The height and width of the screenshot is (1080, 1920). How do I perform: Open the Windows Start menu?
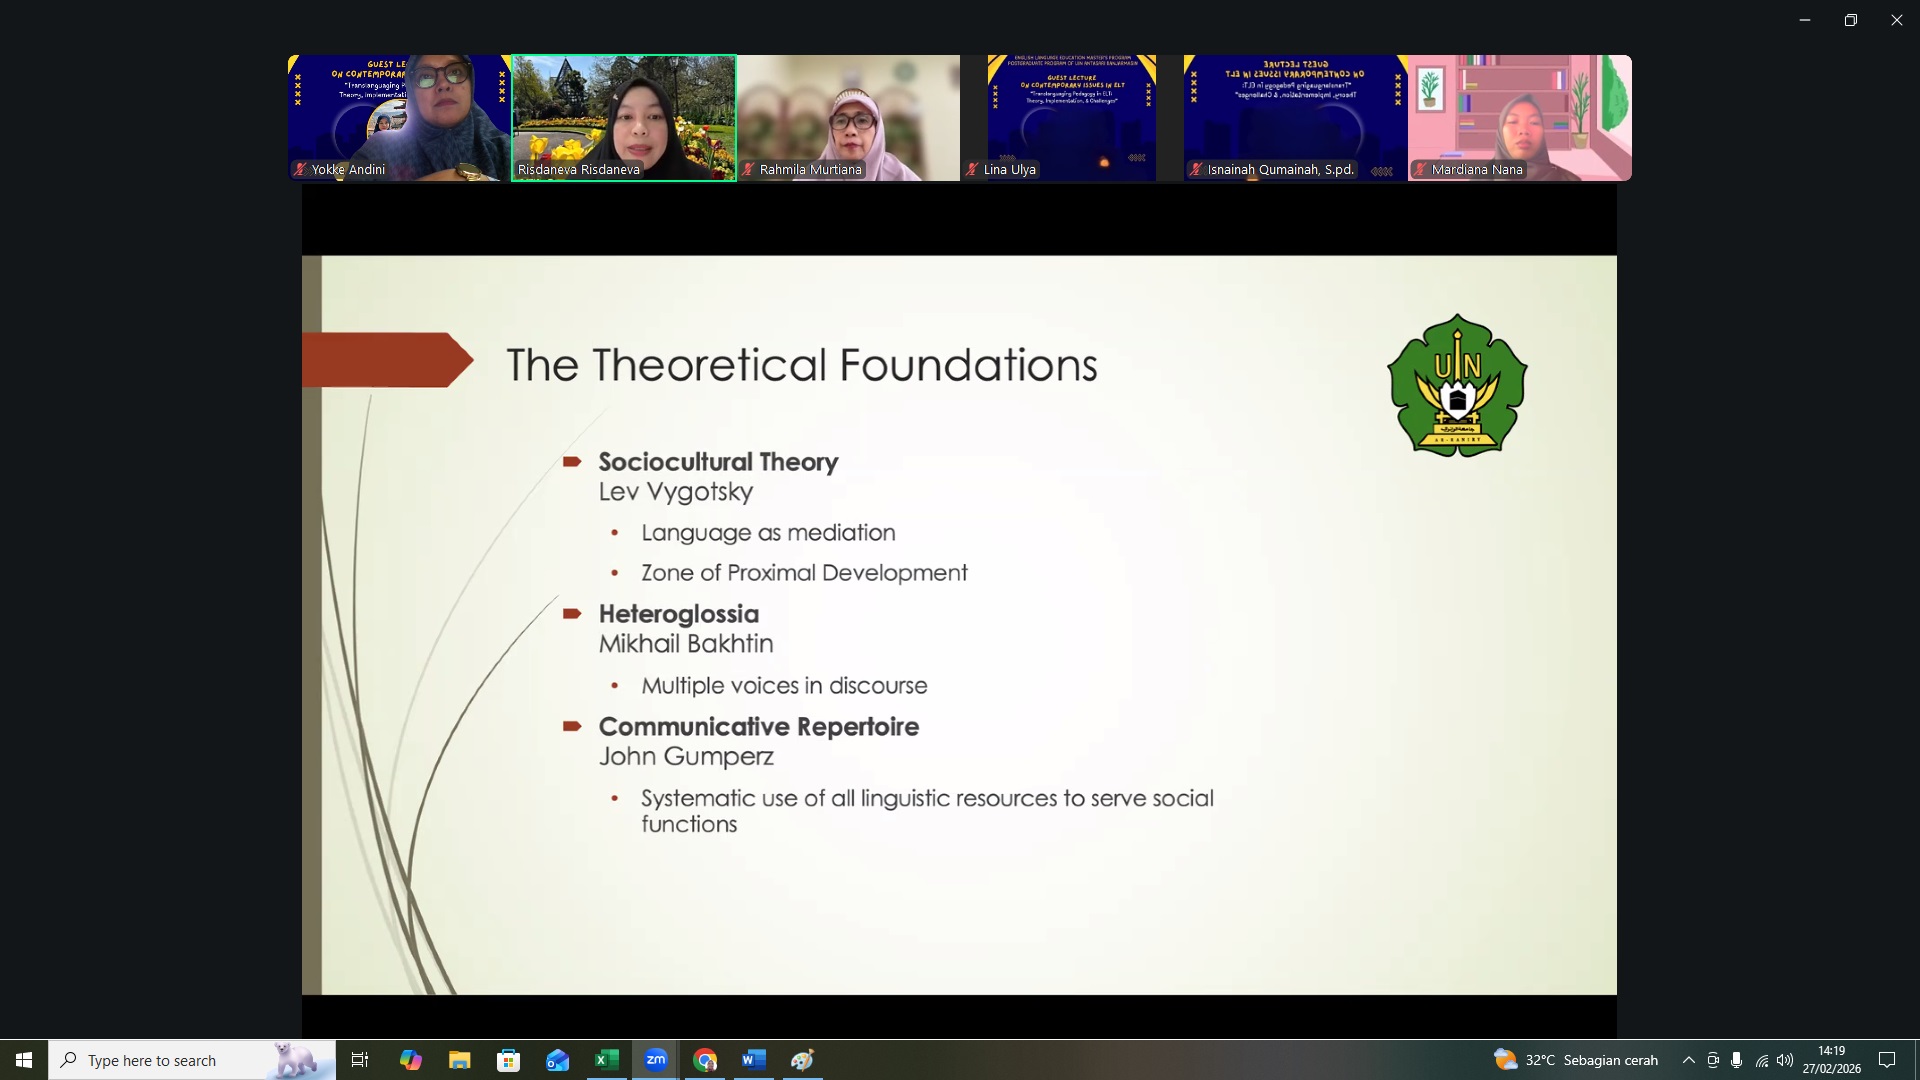click(x=24, y=1060)
